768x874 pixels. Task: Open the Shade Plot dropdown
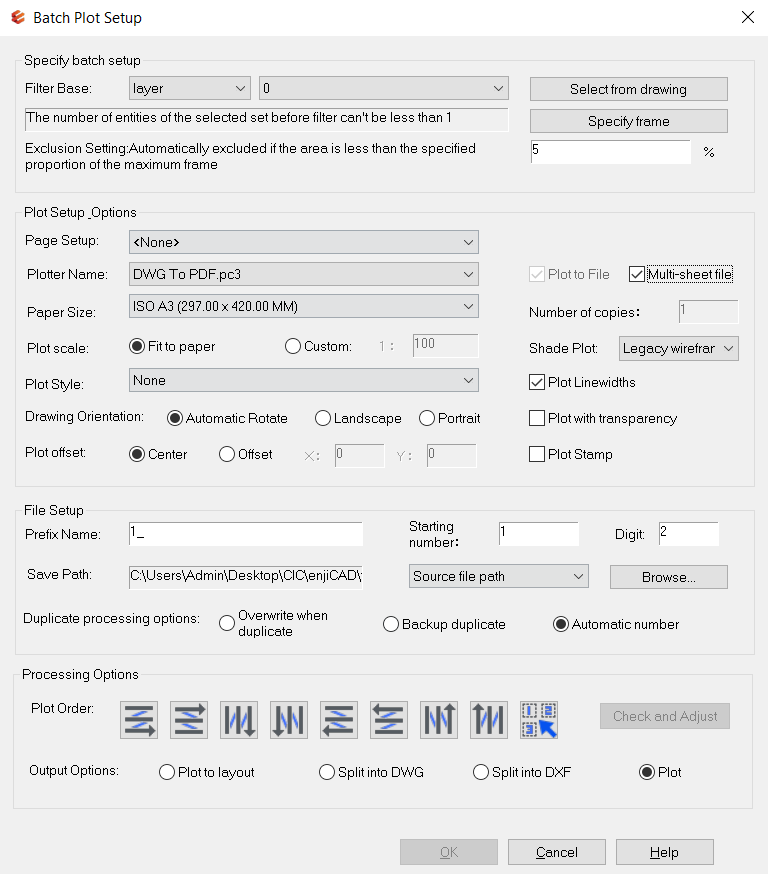click(678, 348)
